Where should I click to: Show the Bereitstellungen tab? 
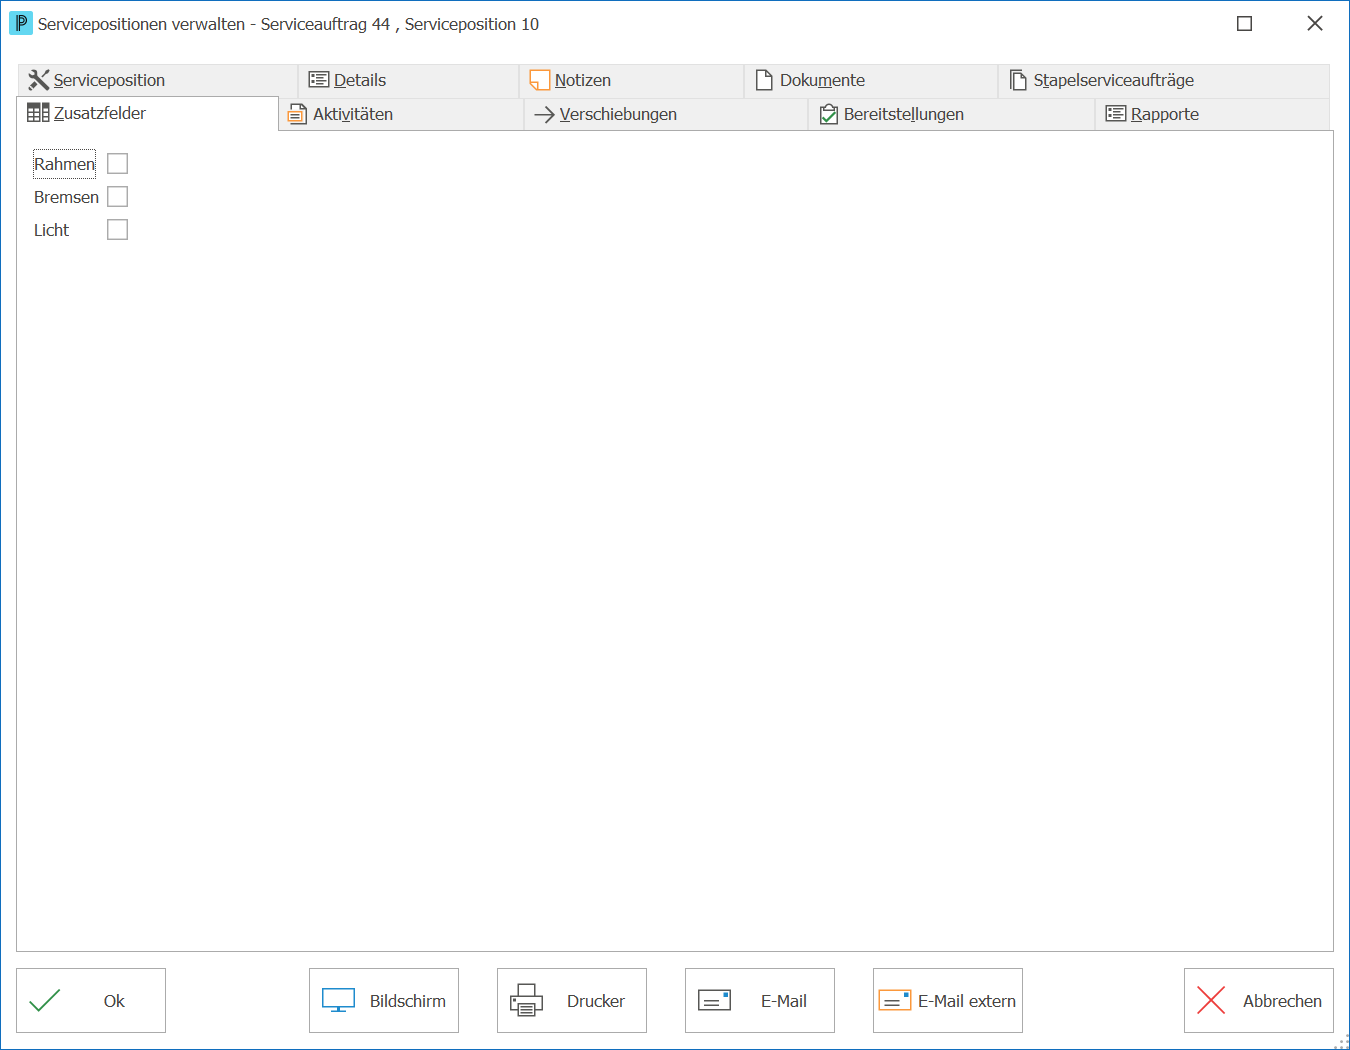[952, 115]
